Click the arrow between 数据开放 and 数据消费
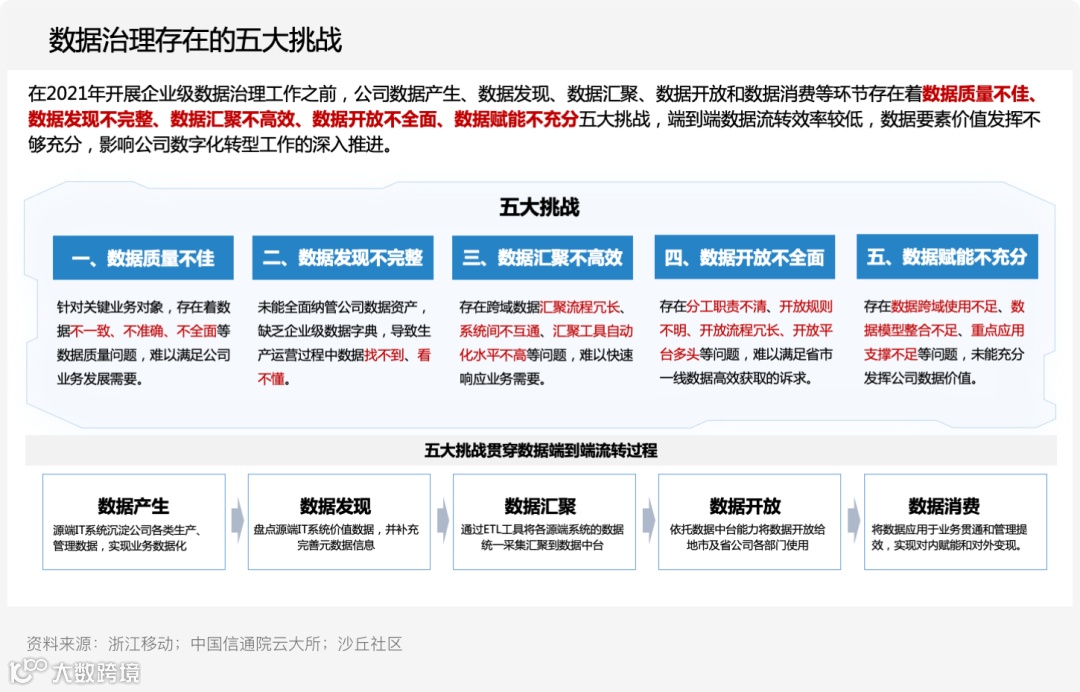This screenshot has height=692, width=1080. coord(853,520)
